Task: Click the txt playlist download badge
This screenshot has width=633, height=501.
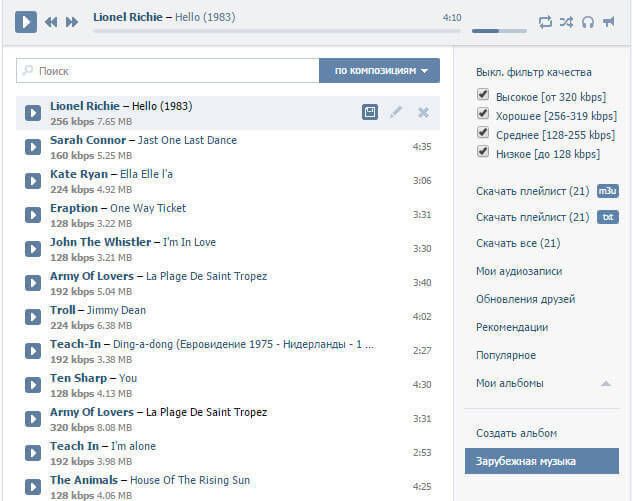Action: click(608, 217)
